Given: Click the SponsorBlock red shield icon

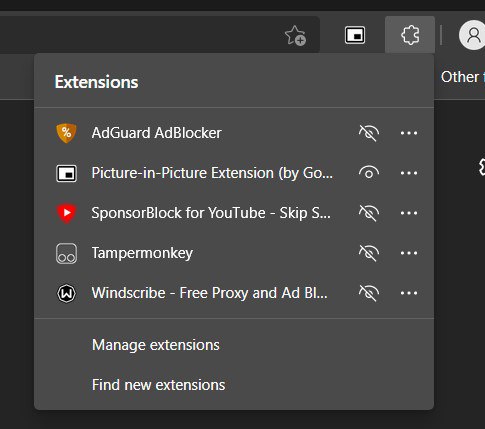Looking at the screenshot, I should 66,213.
